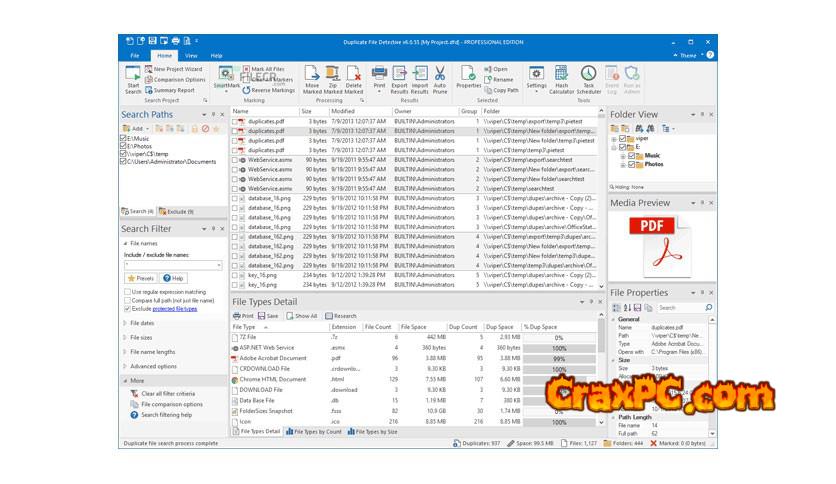Screen dimensions: 836x484
Task: Open Comparison Options in the ribbon
Action: 175,79
